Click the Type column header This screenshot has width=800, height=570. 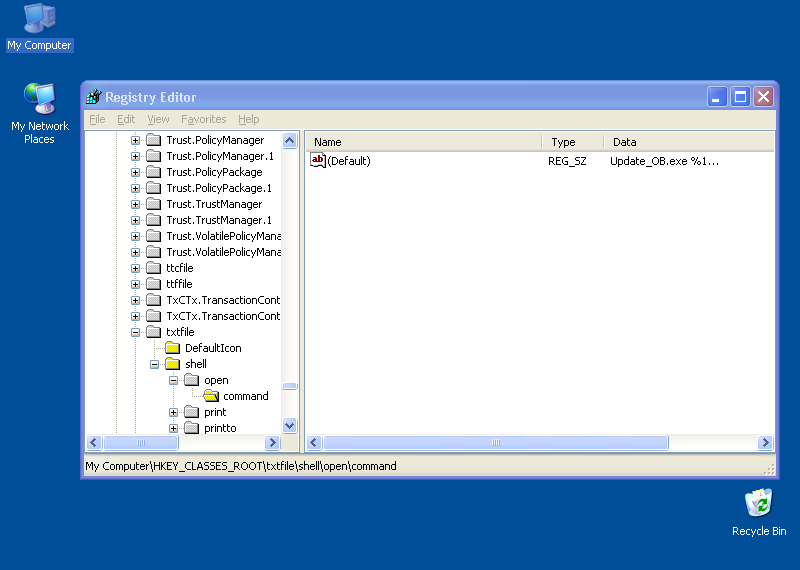click(572, 142)
